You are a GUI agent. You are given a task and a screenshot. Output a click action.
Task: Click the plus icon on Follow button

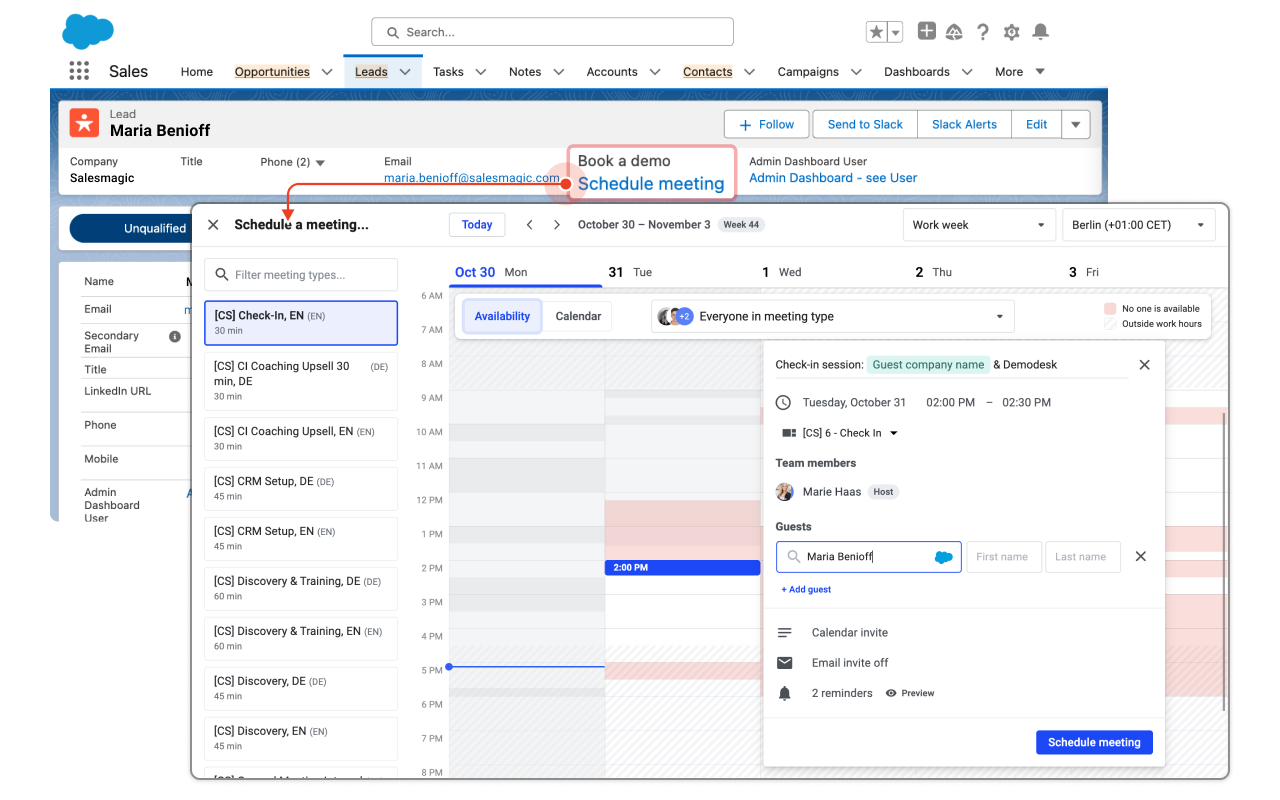(x=745, y=125)
